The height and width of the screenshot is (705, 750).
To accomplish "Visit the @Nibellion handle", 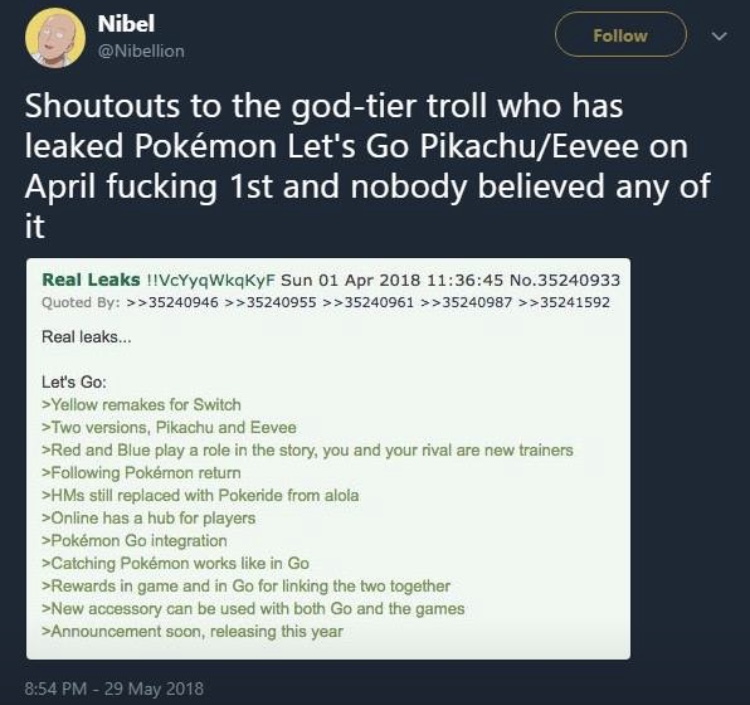I will [141, 51].
